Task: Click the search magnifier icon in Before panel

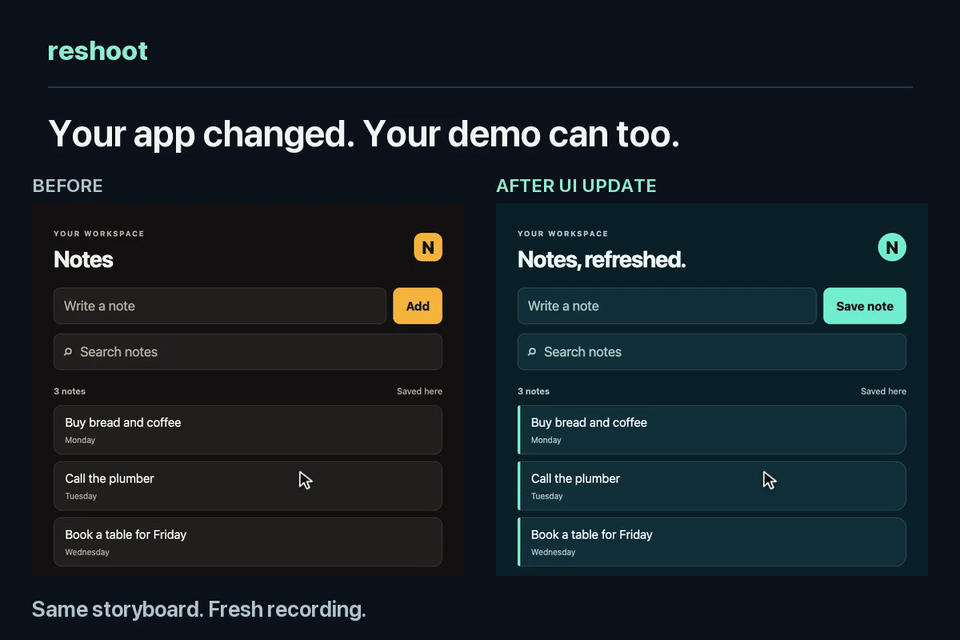Action: (68, 352)
